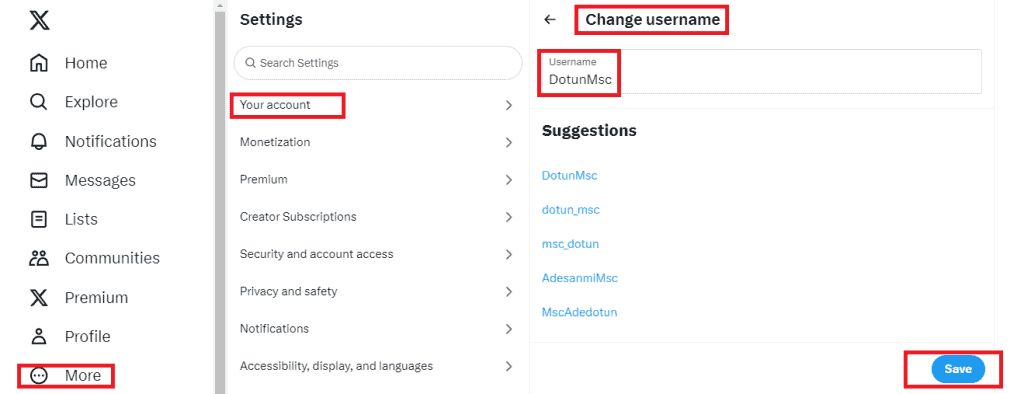The image size is (1024, 394).
Task: Click the Communities people icon
Action: coord(39,258)
